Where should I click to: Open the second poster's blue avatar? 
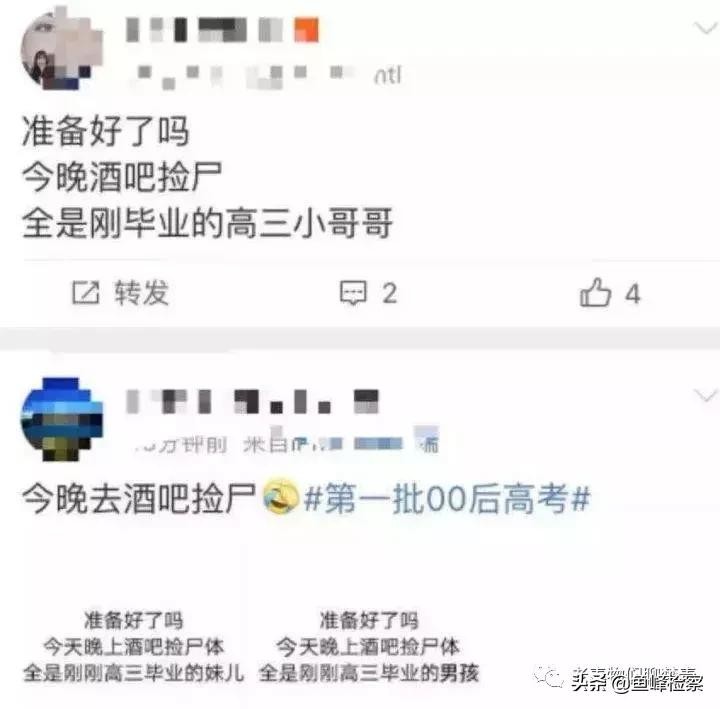coord(62,419)
